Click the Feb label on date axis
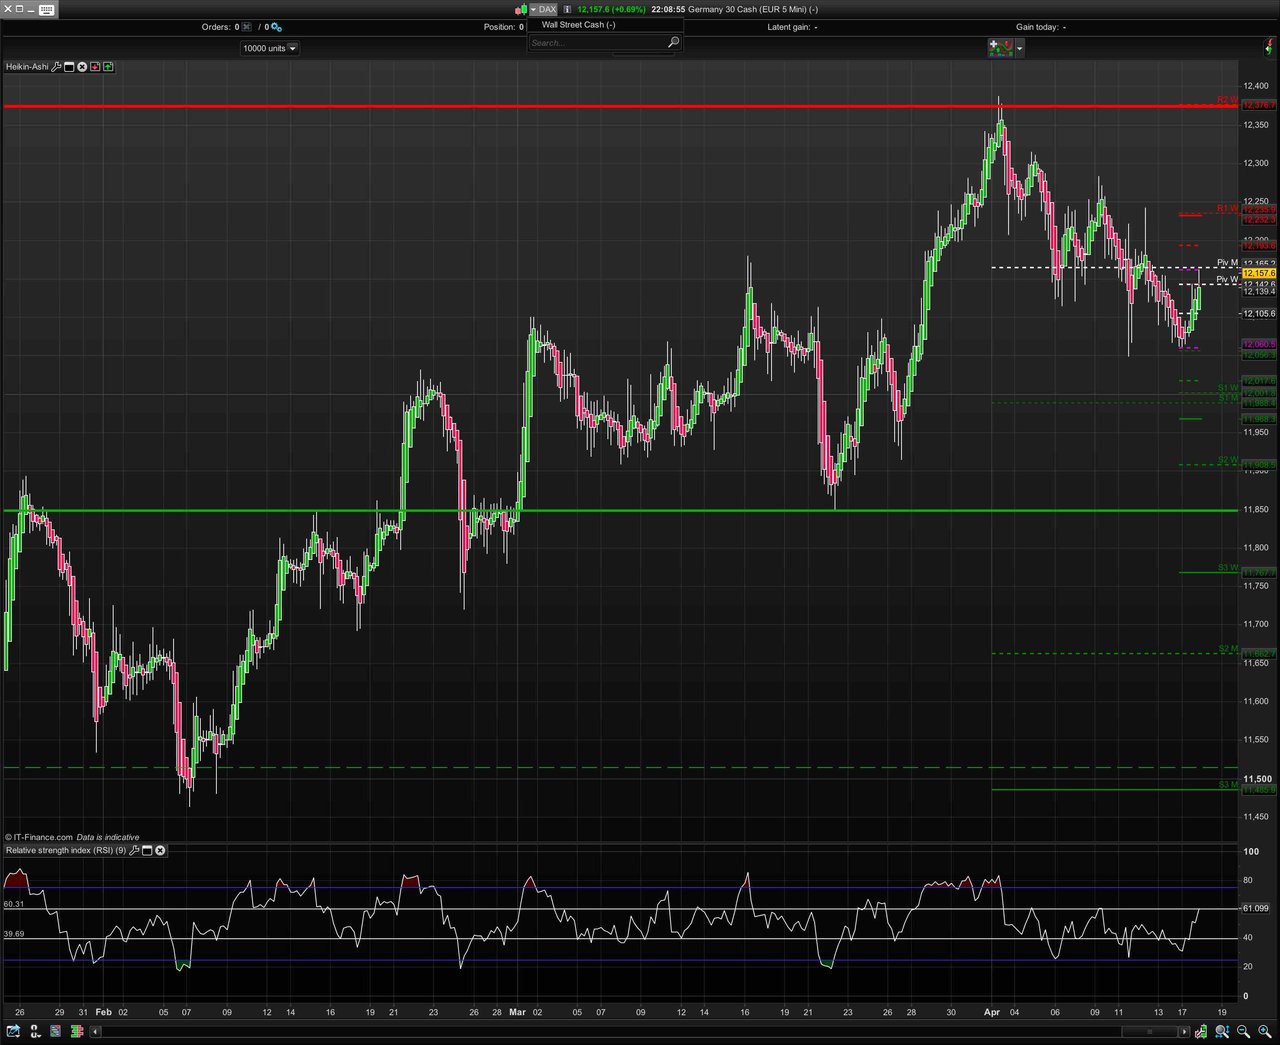1280x1045 pixels. pos(103,1012)
